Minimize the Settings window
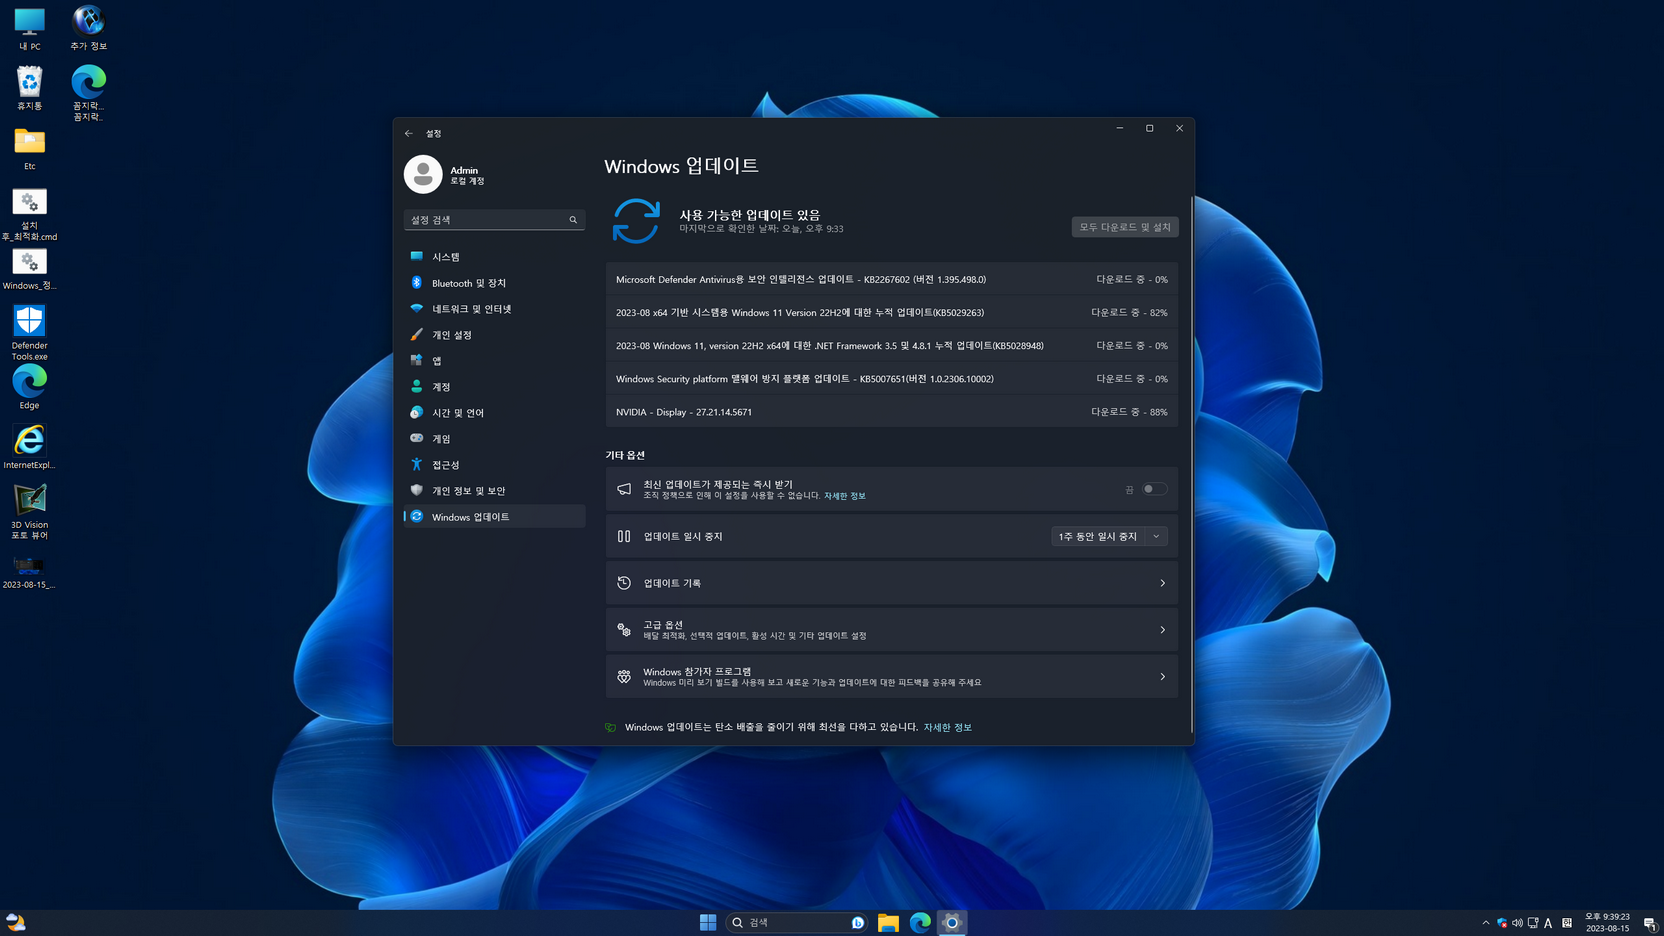Screen dimensions: 1664x936 click(x=1120, y=128)
